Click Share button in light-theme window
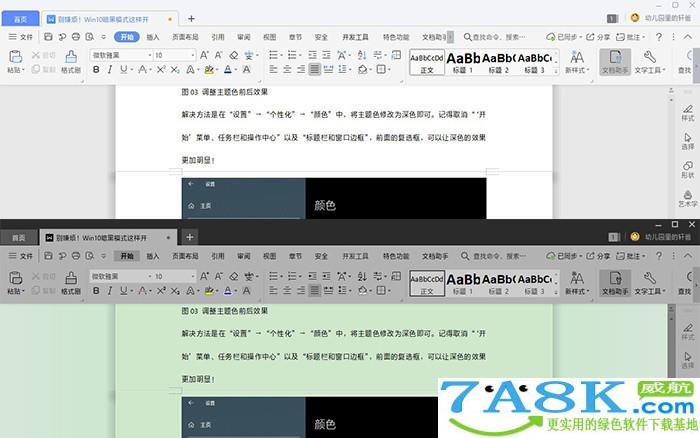This screenshot has width=700, height=438. pos(598,37)
